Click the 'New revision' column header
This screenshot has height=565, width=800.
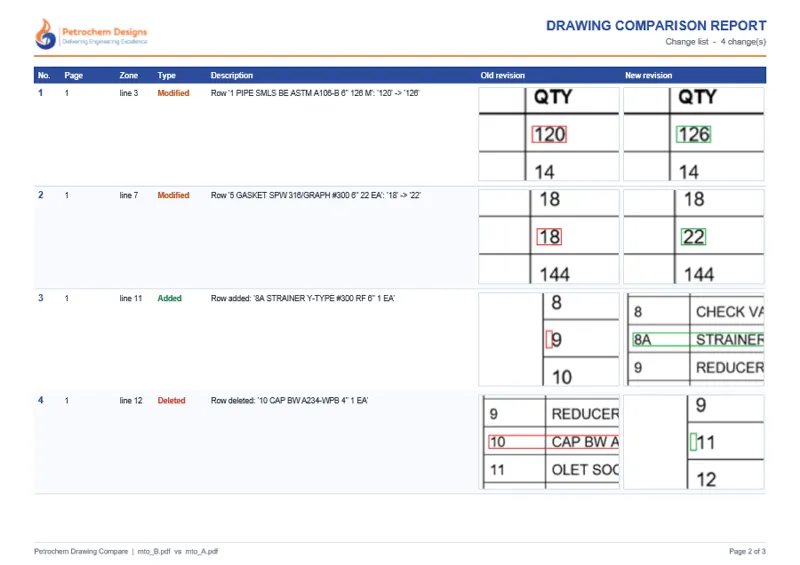click(x=648, y=75)
